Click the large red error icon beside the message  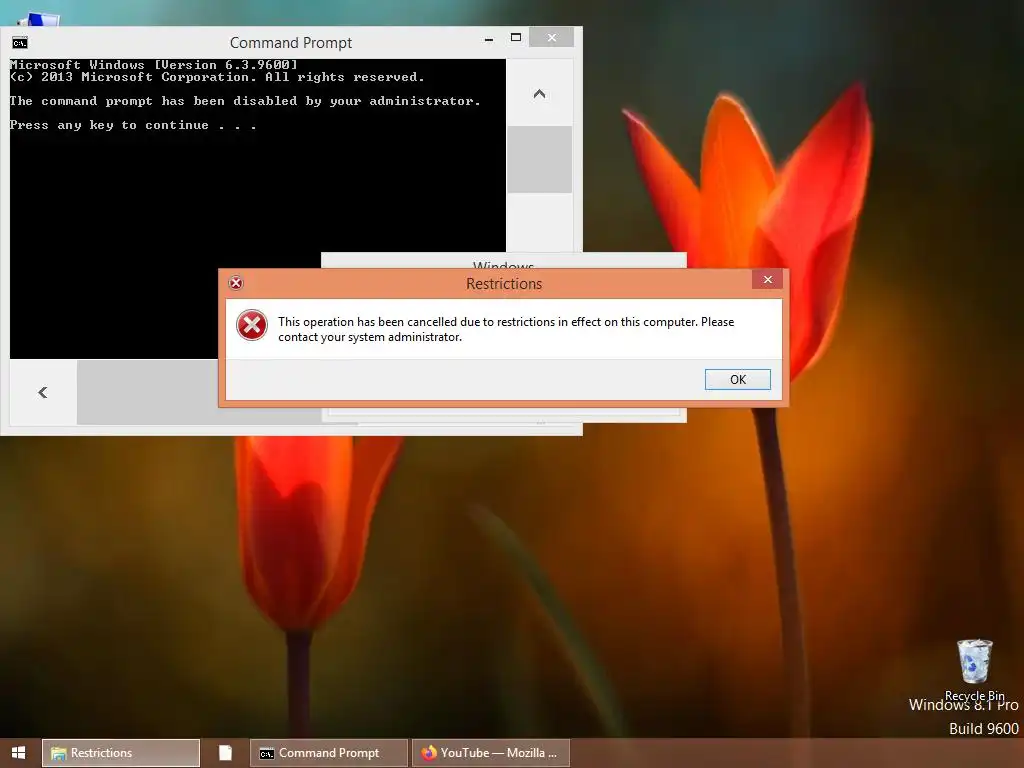coord(251,325)
